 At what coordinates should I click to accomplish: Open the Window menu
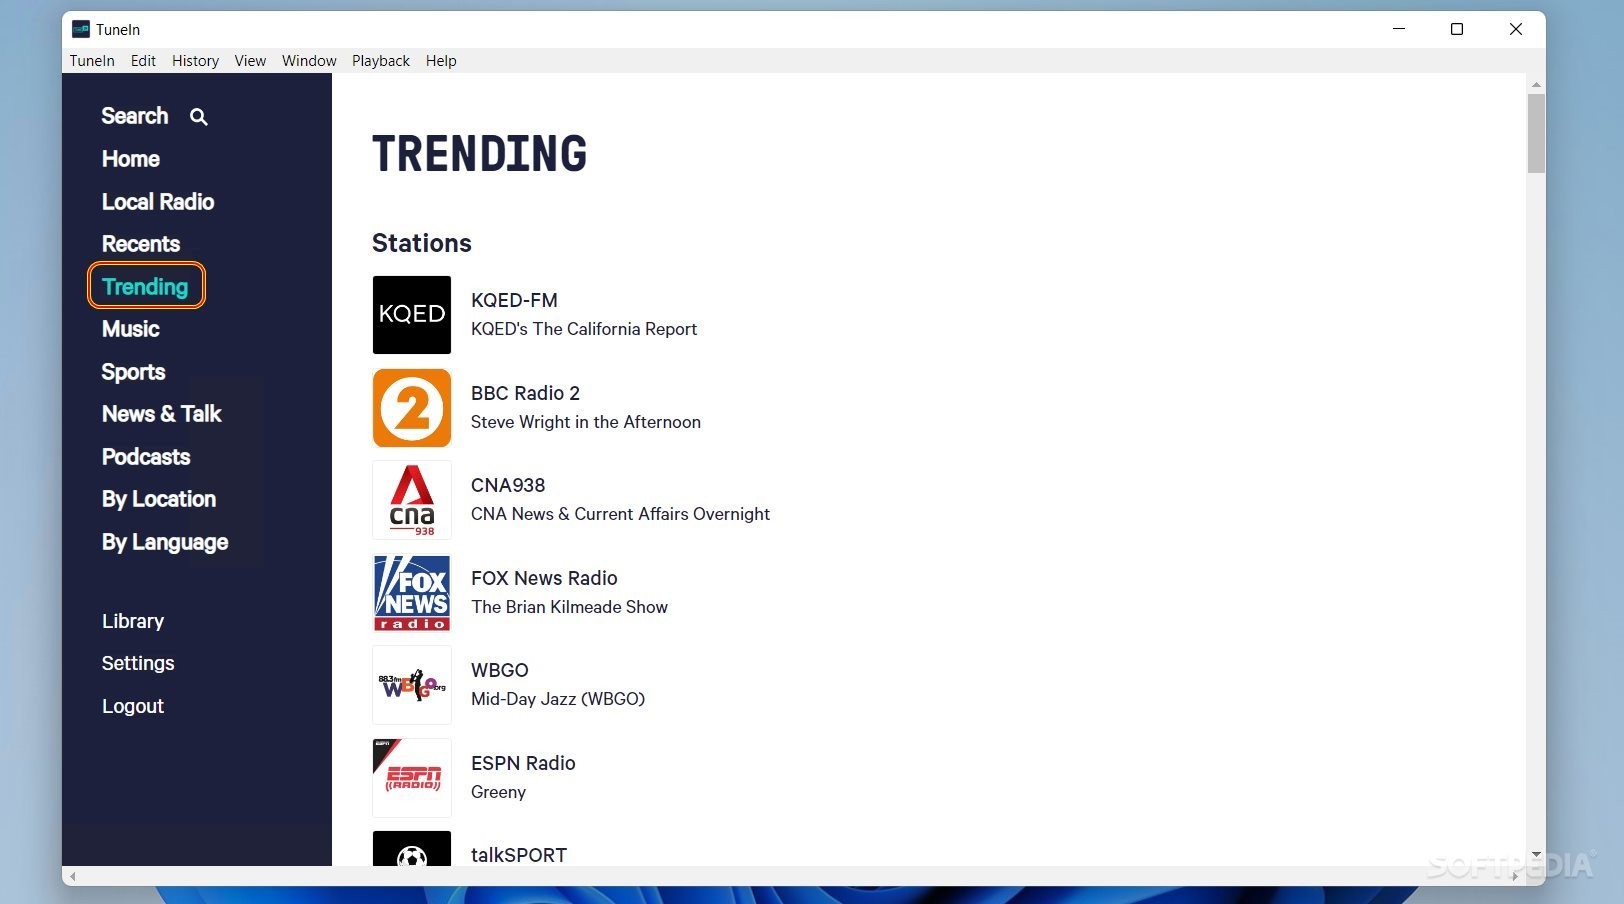pos(309,61)
